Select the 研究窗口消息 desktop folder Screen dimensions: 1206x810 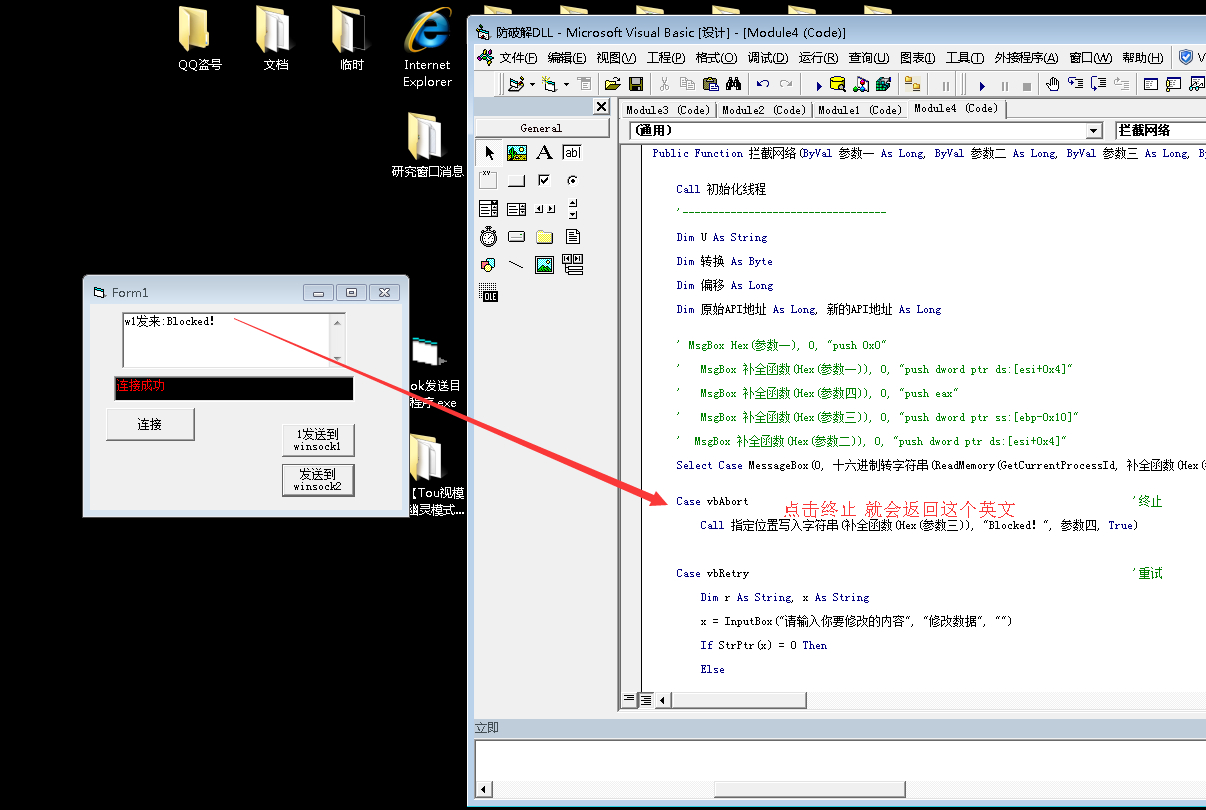pos(427,145)
